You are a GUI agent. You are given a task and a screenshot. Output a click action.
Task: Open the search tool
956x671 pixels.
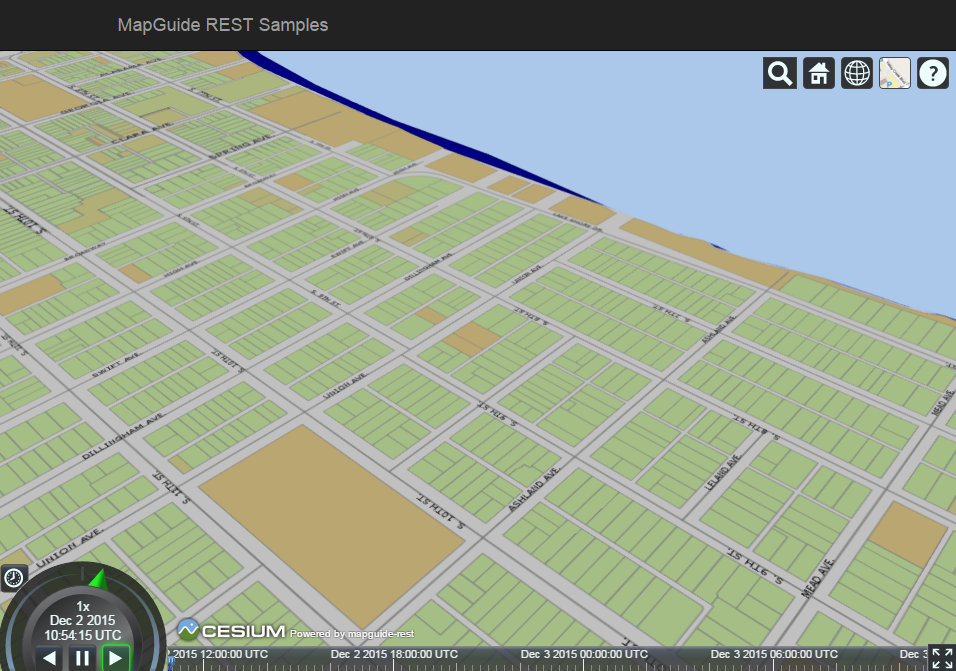(779, 72)
